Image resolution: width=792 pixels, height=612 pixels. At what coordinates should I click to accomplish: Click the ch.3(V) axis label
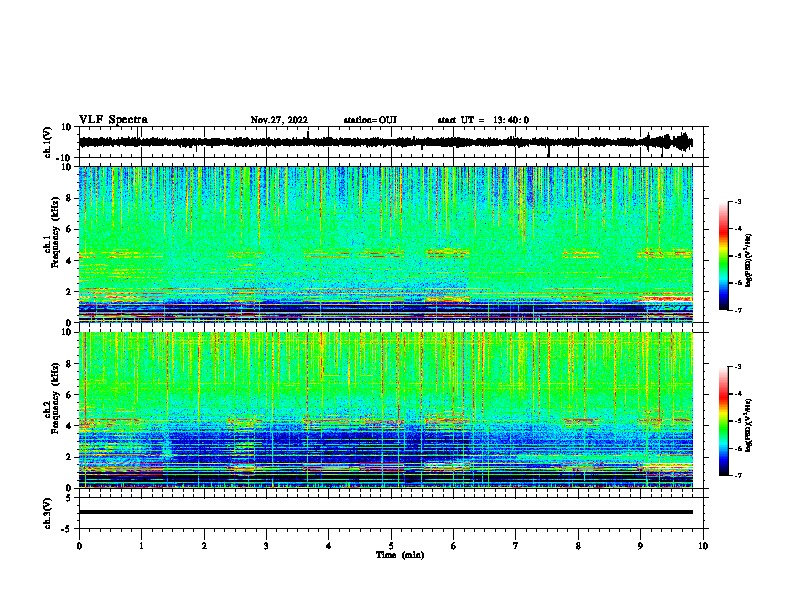pos(48,513)
